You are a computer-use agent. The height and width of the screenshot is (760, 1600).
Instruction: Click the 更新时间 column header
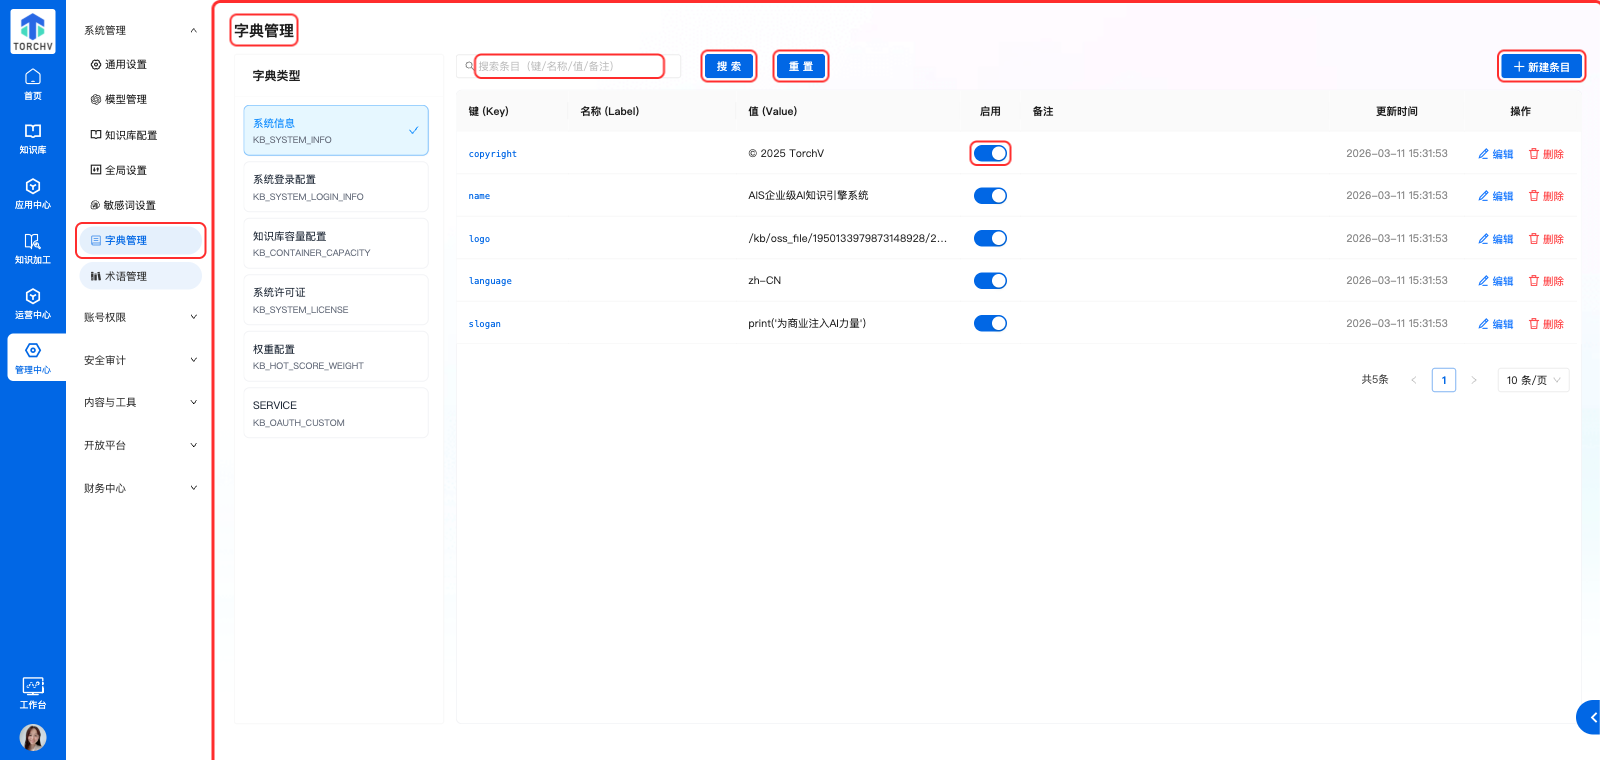coord(1397,111)
